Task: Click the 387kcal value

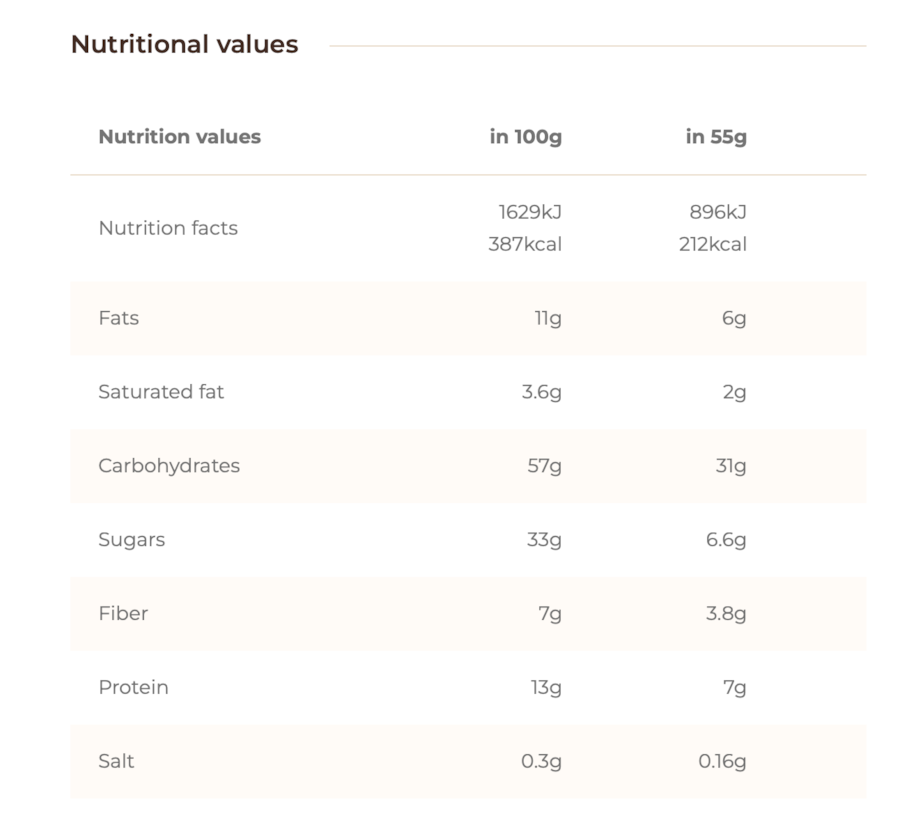Action: 525,244
